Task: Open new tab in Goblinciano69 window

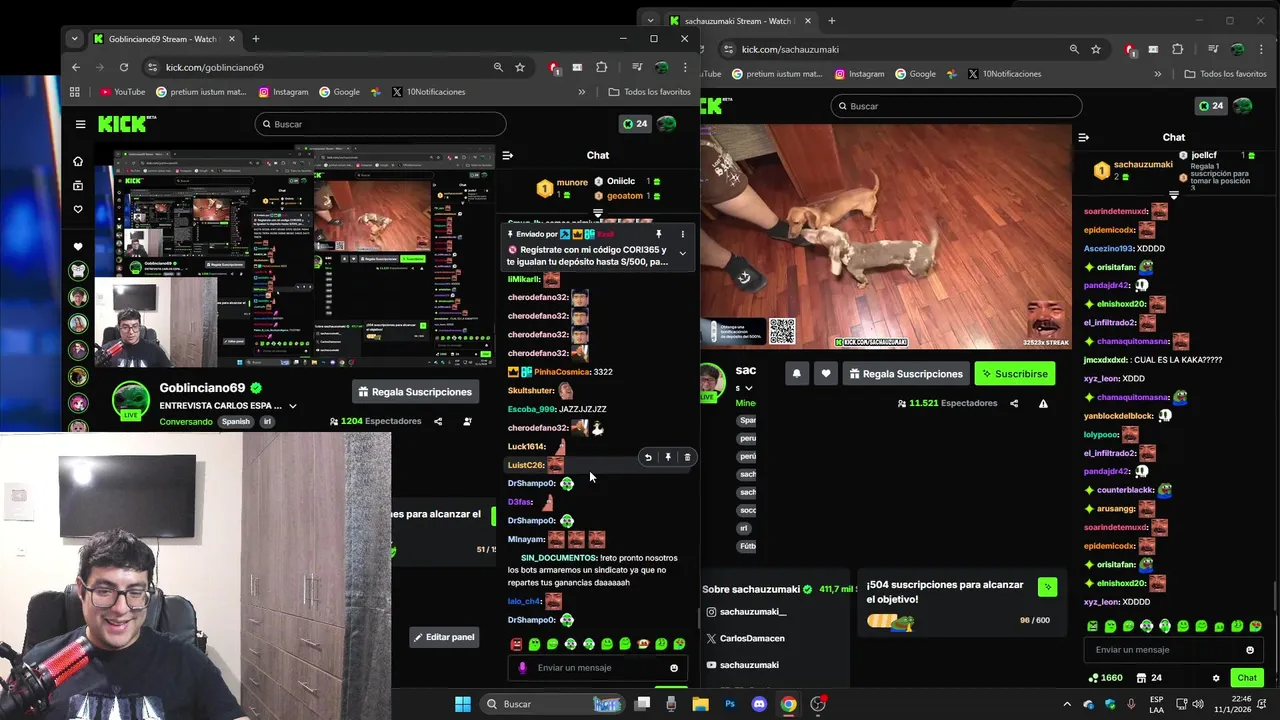Action: [x=255, y=39]
